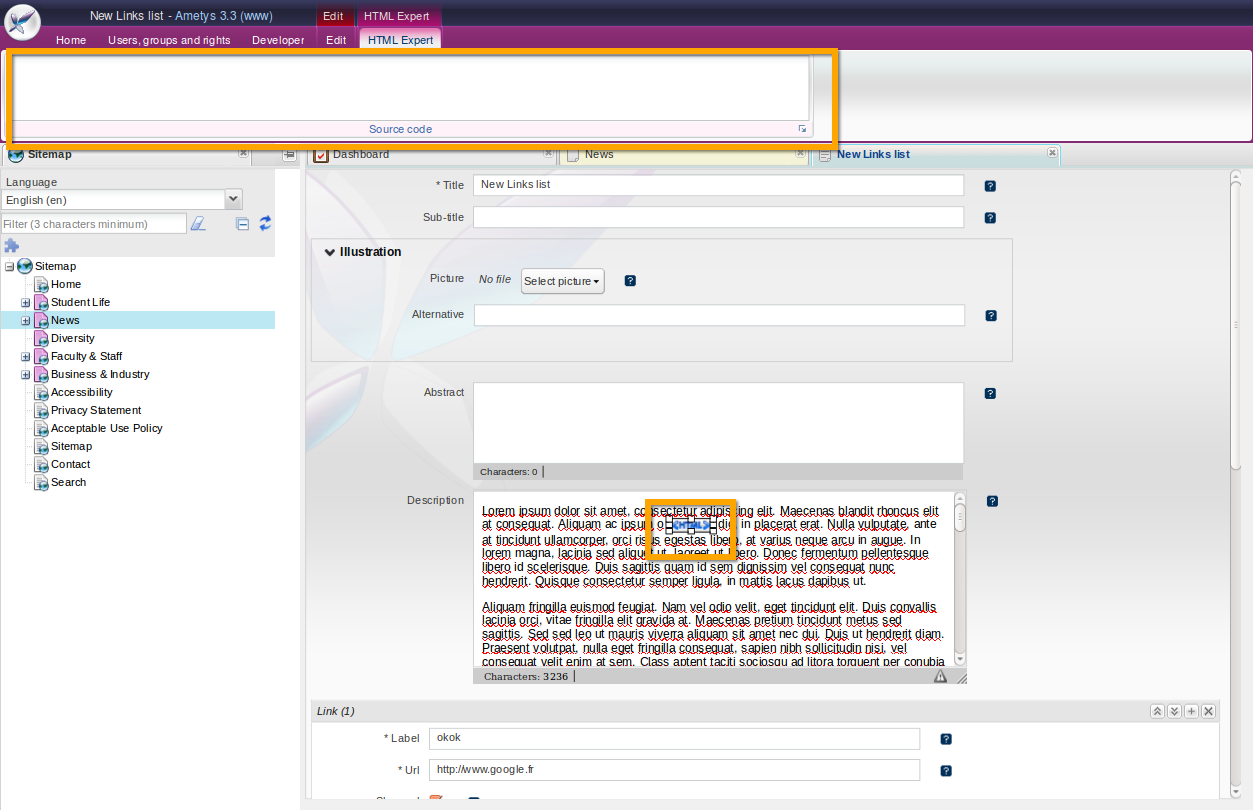
Task: Move Link (1) block up
Action: (x=1157, y=711)
